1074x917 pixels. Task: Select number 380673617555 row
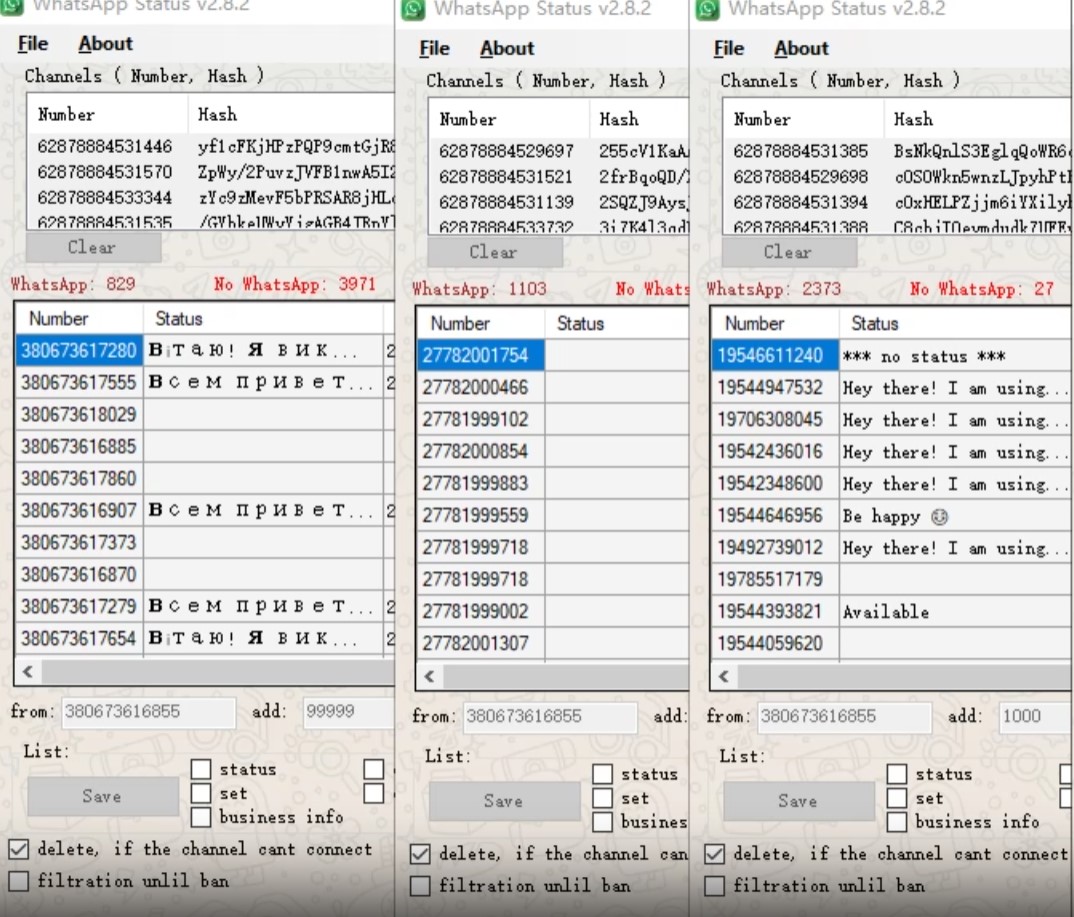point(205,382)
